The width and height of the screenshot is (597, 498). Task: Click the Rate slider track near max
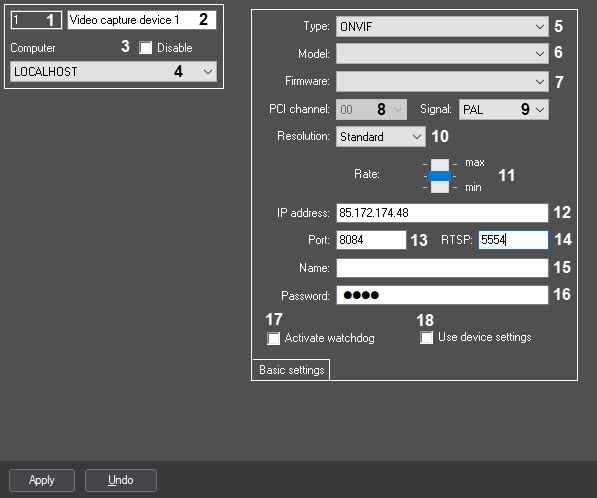(x=440, y=164)
